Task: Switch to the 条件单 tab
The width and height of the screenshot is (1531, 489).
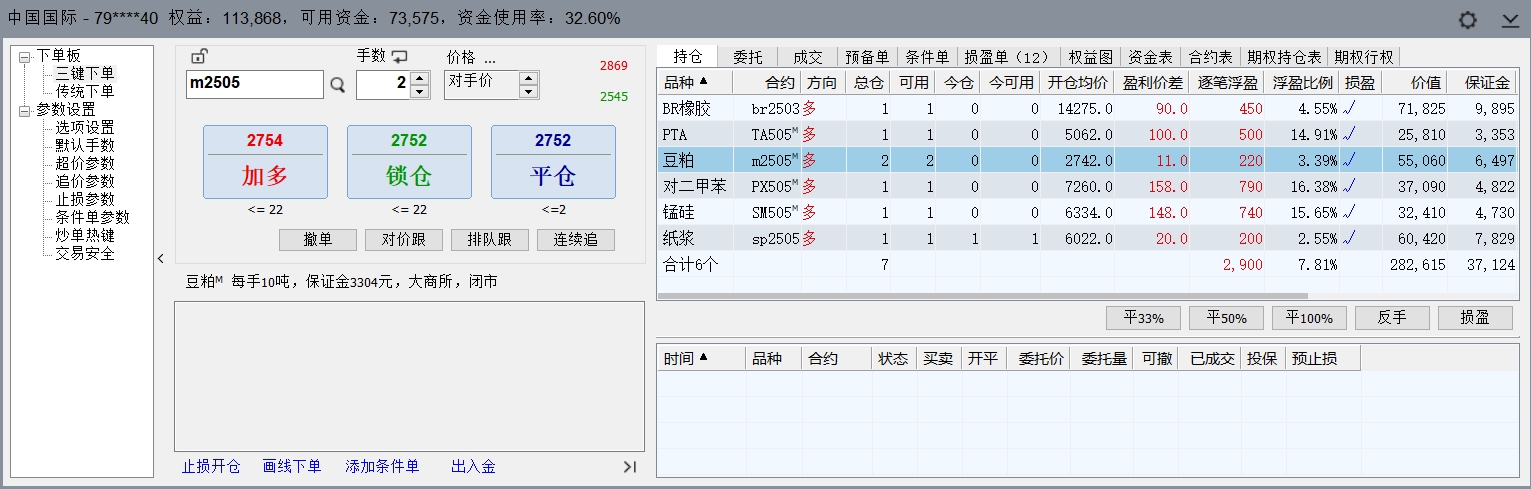Action: [x=927, y=57]
